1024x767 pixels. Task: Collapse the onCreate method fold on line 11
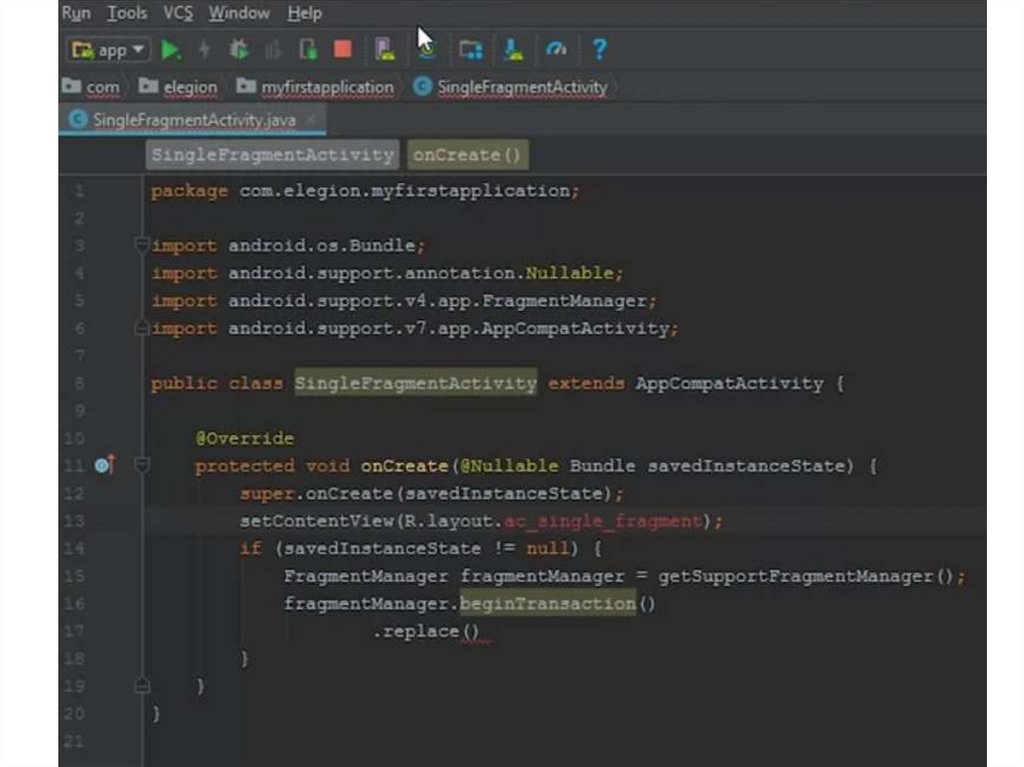tap(142, 465)
